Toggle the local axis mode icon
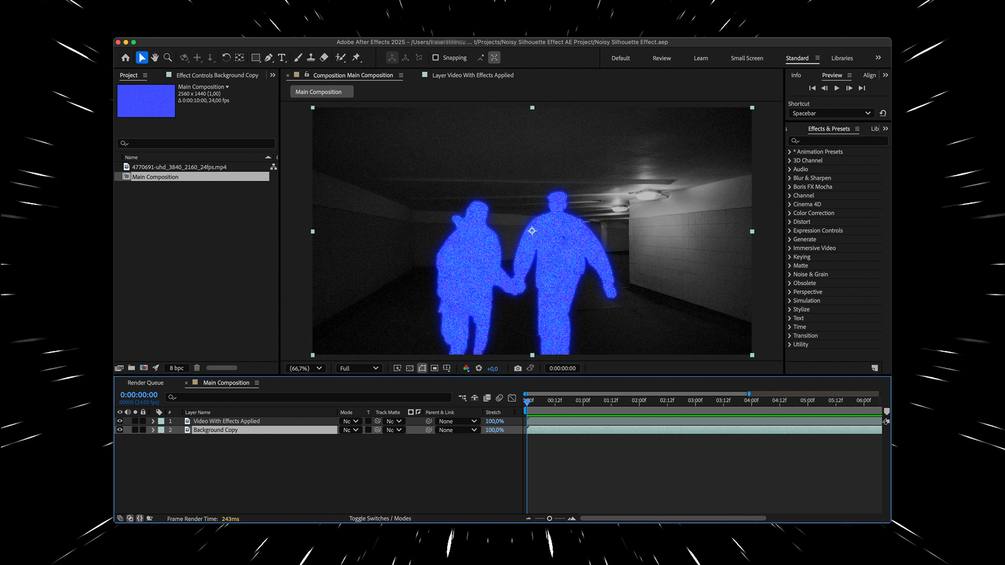1005x565 pixels. [392, 58]
